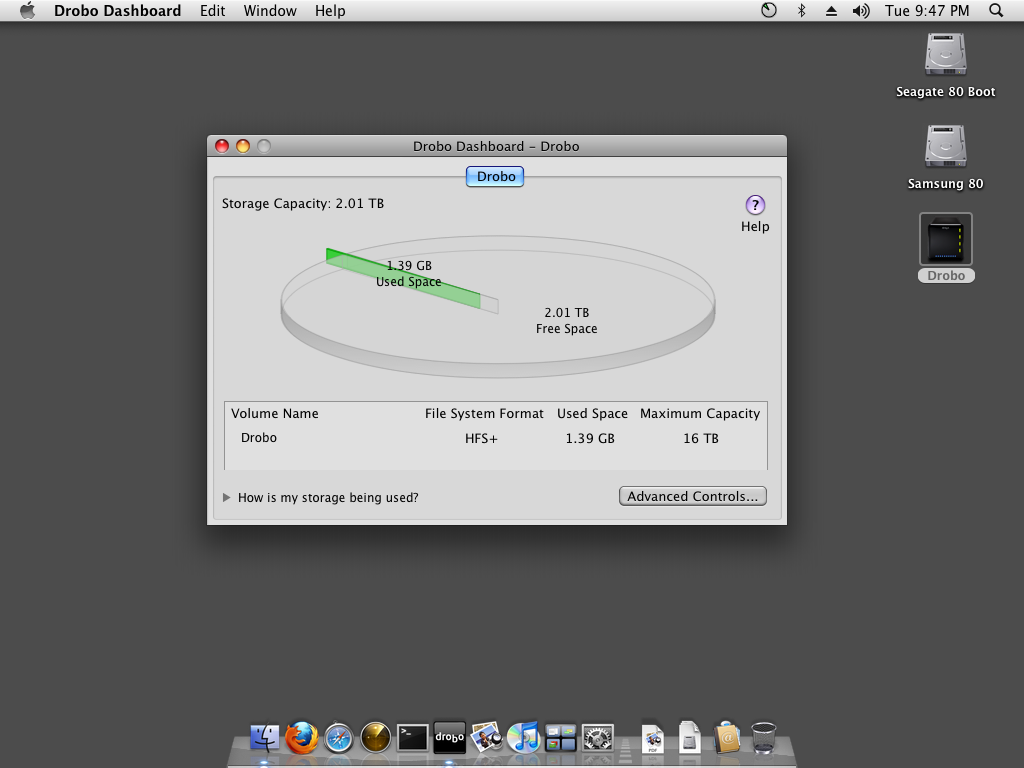Click the 16 TB maximum capacity cell
The width and height of the screenshot is (1024, 768).
pyautogui.click(x=701, y=438)
